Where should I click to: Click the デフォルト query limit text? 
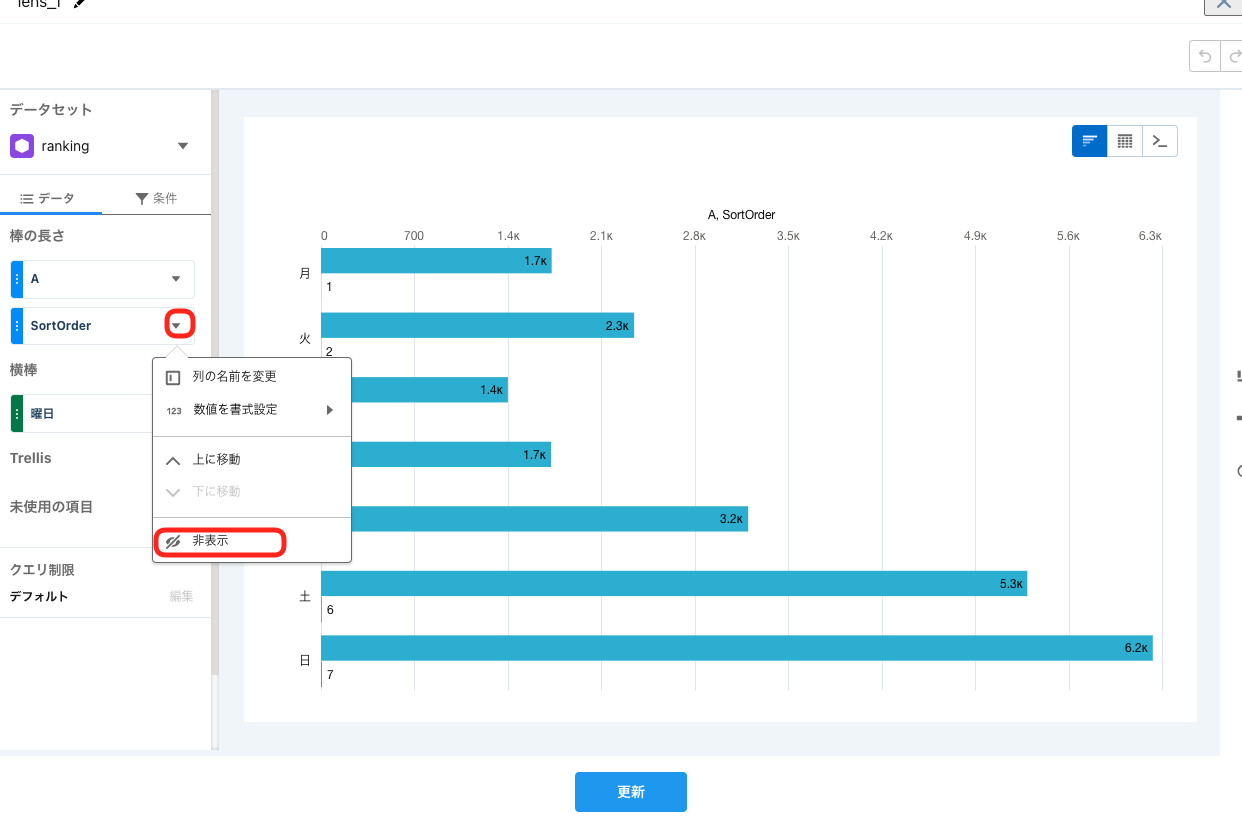[x=39, y=597]
